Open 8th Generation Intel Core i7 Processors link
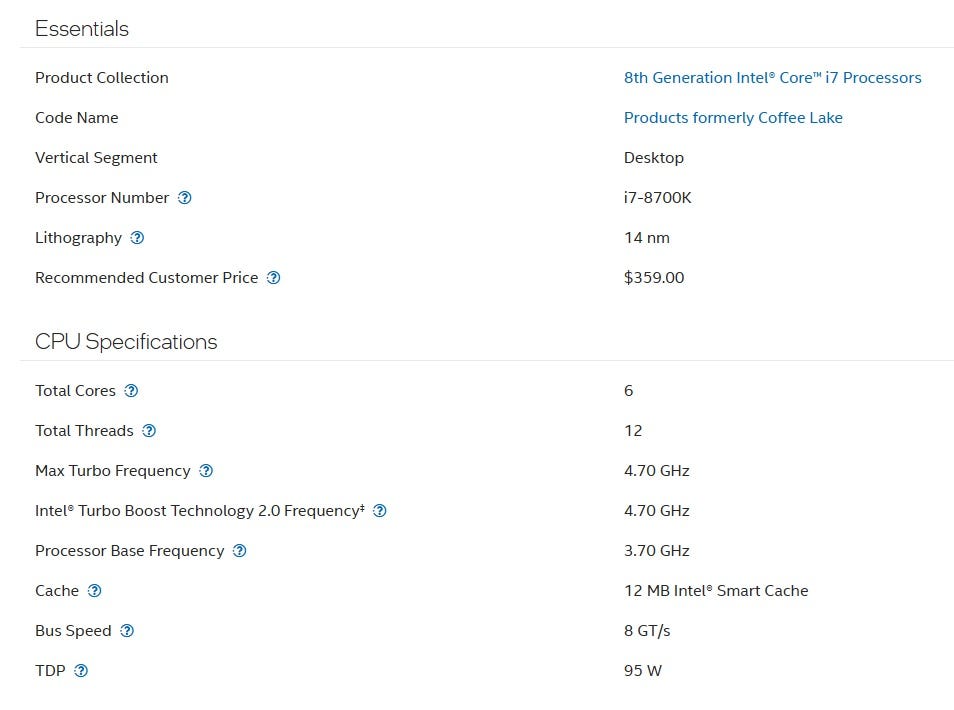954x710 pixels. pyautogui.click(x=772, y=78)
